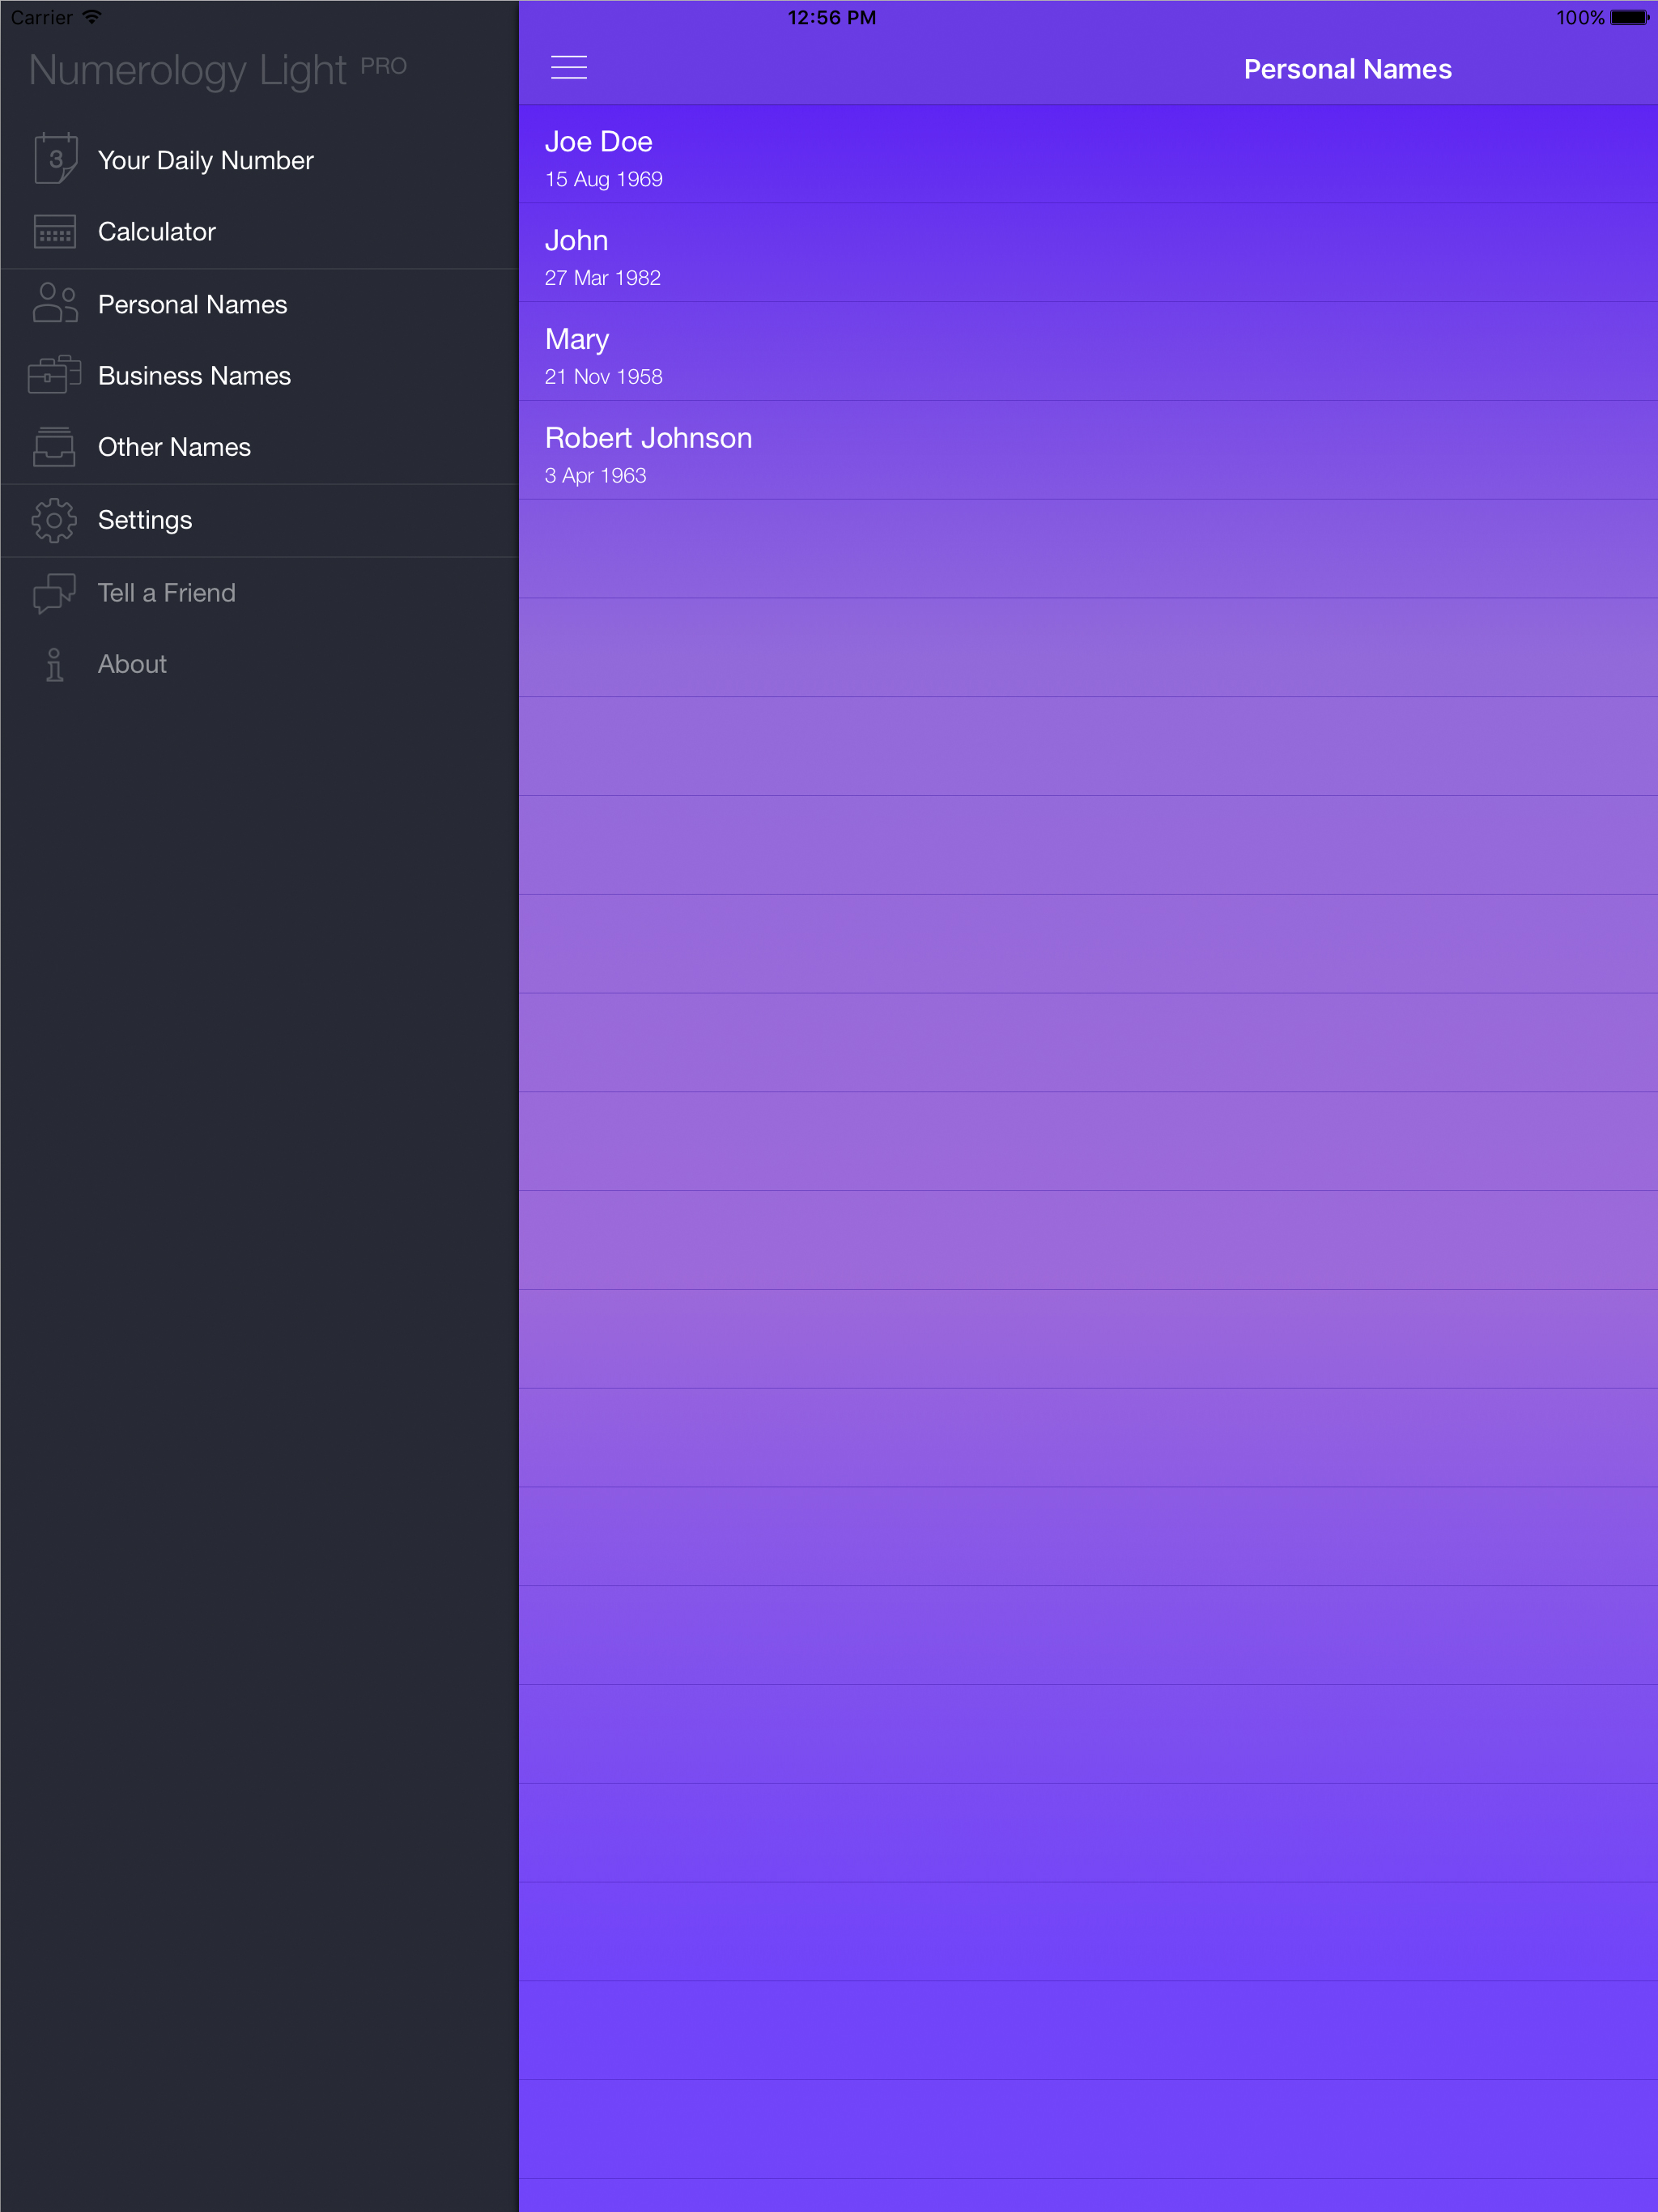Select Calculator in the sidebar
The width and height of the screenshot is (1658, 2212).
[157, 232]
